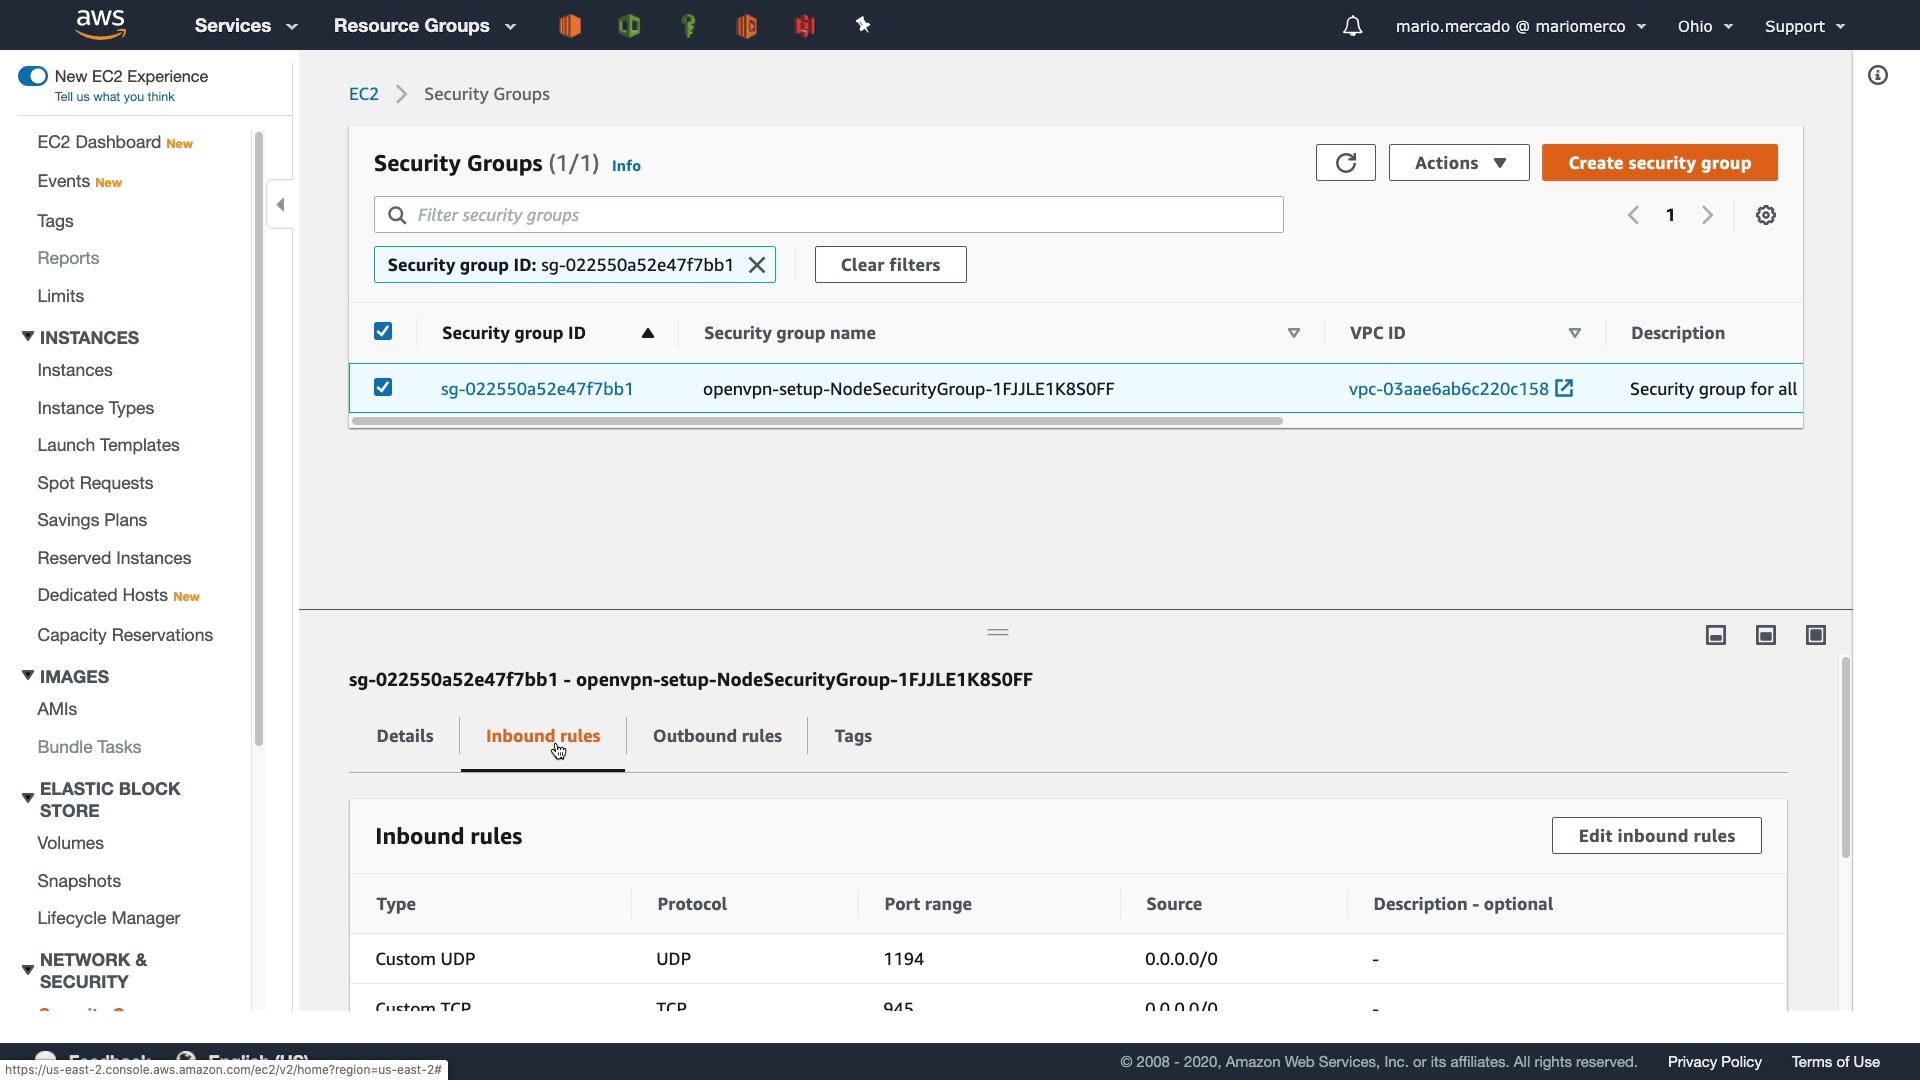Screen dimensions: 1920x1080
Task: Click Edit inbound rules button
Action: coord(1655,836)
